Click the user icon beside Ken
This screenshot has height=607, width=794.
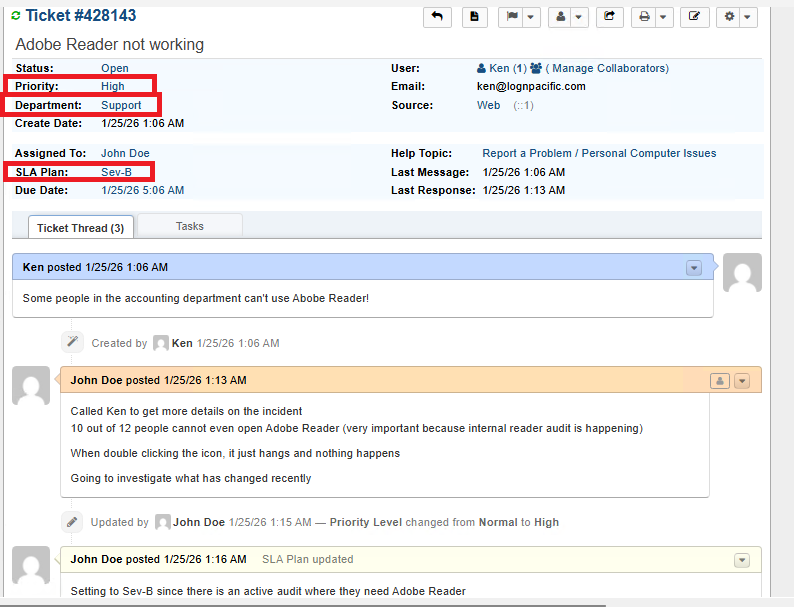(482, 68)
